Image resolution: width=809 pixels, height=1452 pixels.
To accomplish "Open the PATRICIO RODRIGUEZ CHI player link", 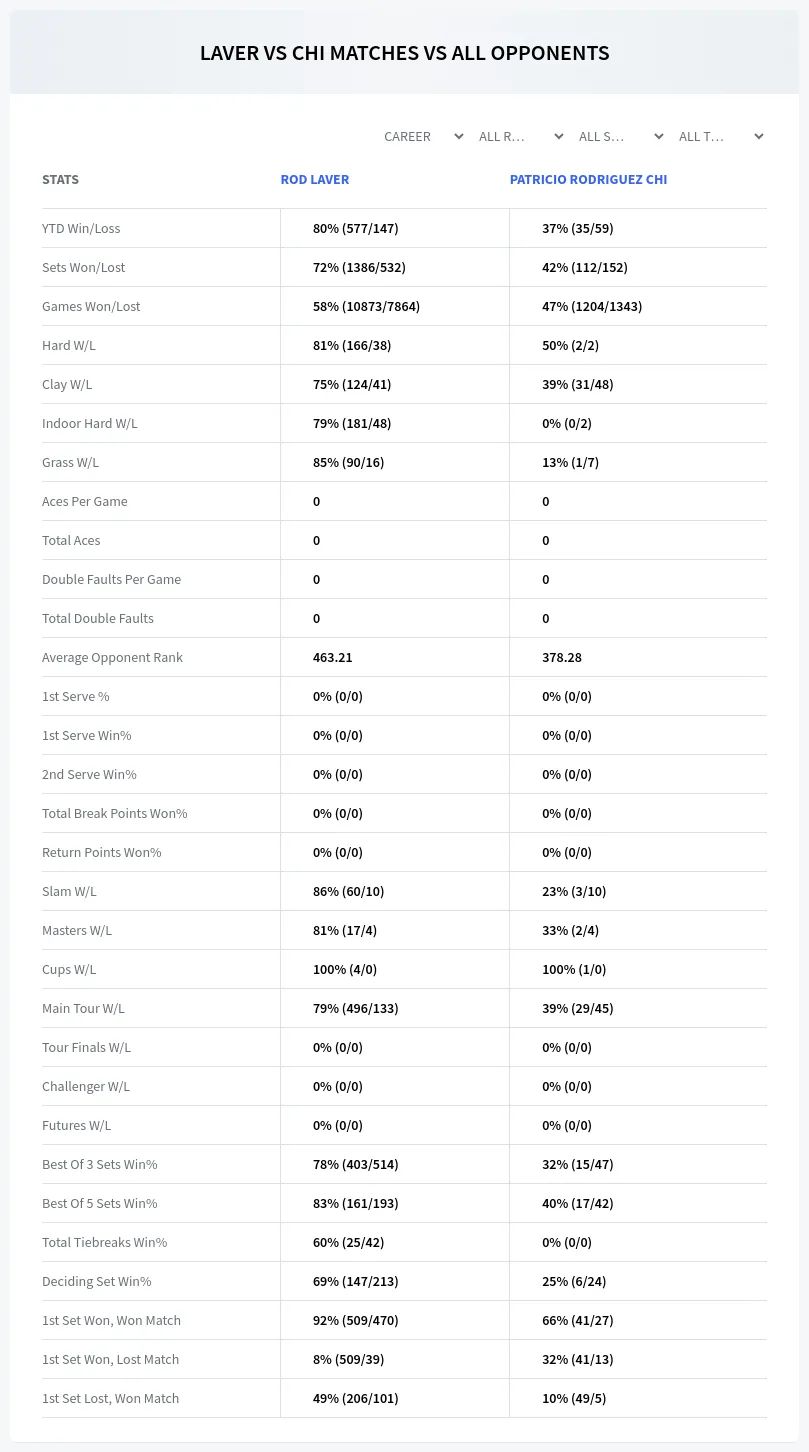I will point(588,180).
